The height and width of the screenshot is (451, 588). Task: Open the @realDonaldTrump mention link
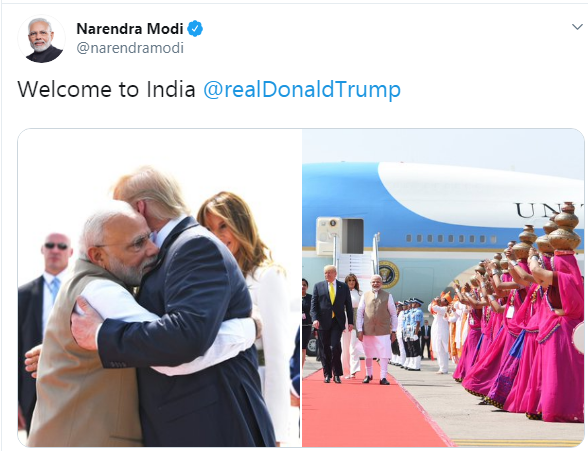[302, 89]
